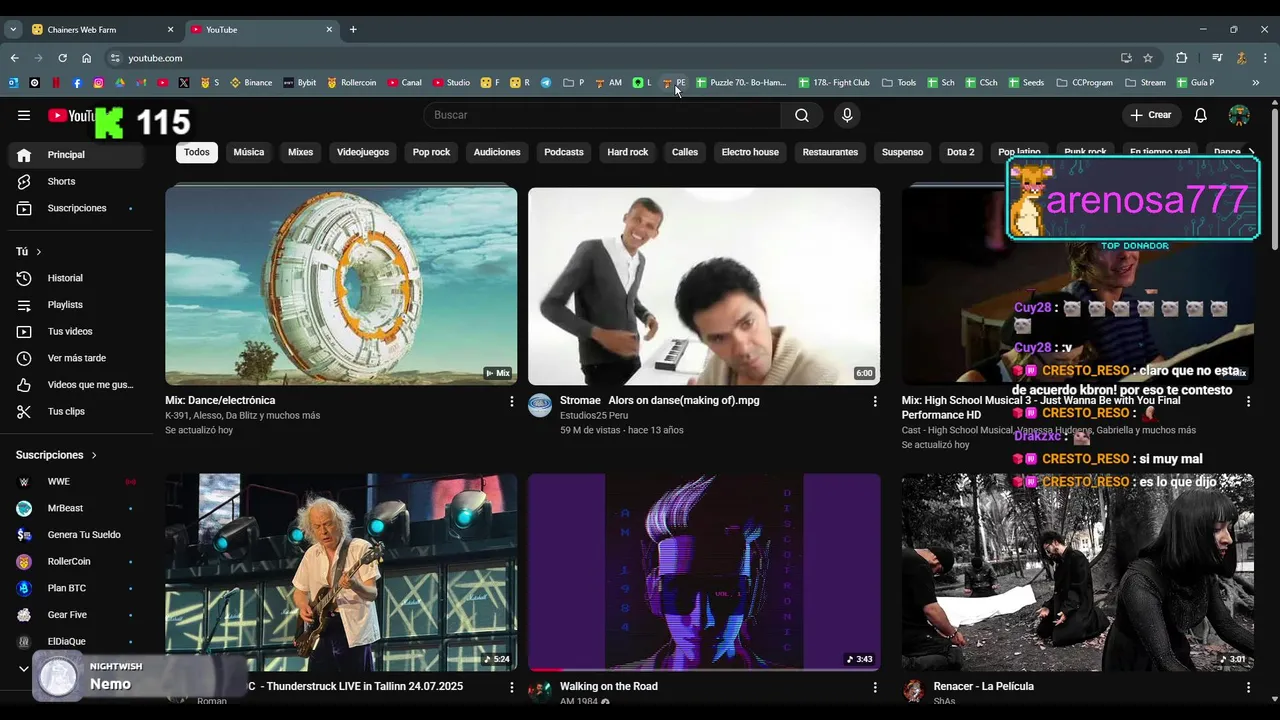The height and width of the screenshot is (720, 1280).
Task: Reload the page in Chrome
Action: point(62,58)
